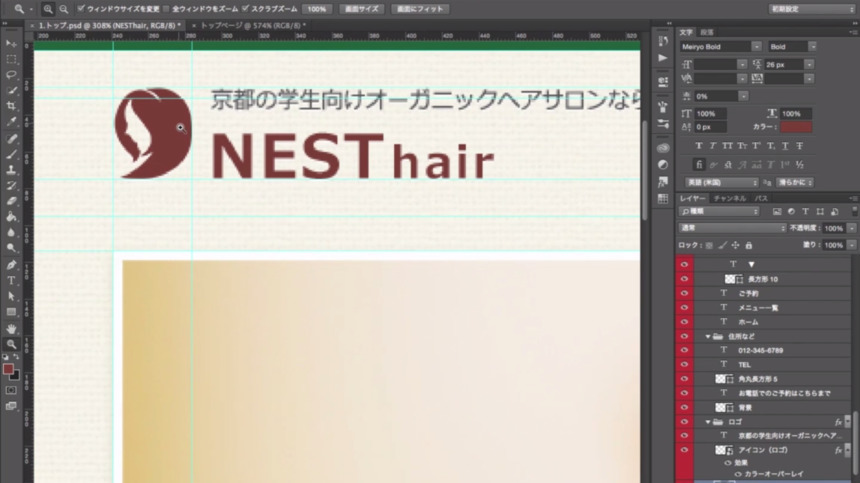Viewport: 860px width, 483px height.
Task: Choose zoom-out mode in options bar
Action: click(x=64, y=9)
